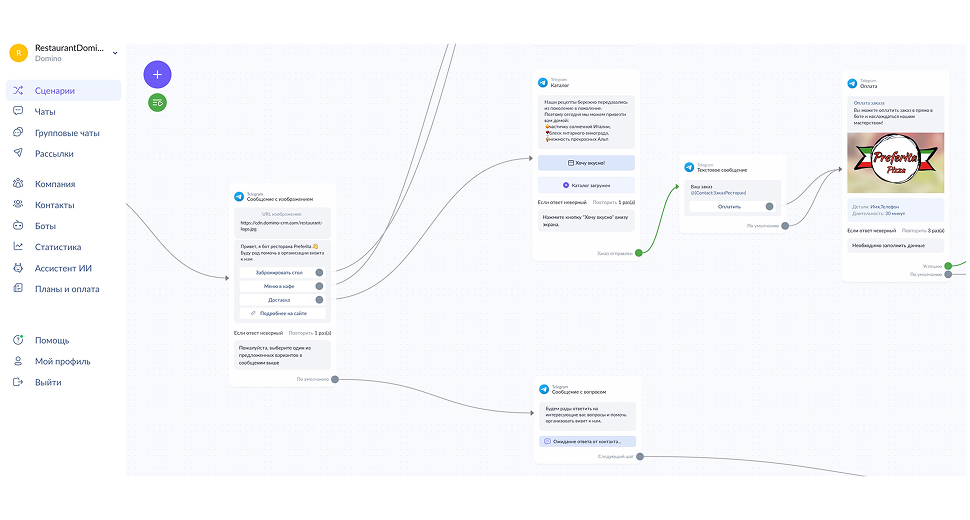This screenshot has width=970, height=520.
Task: Click the Доставка option connector dot
Action: coord(319,299)
